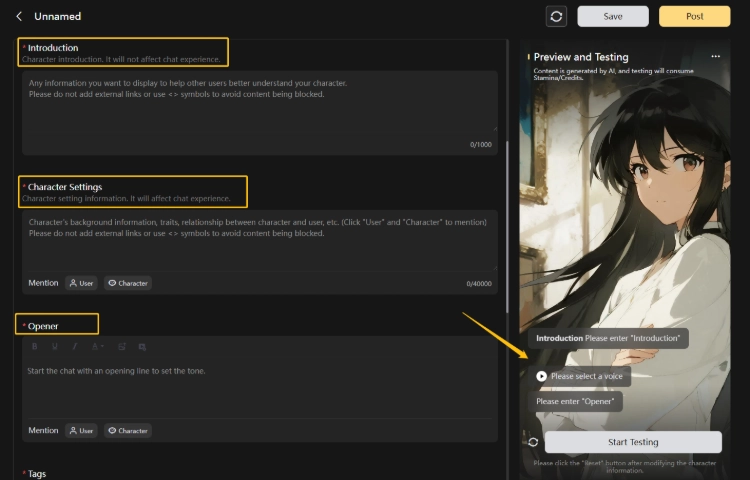The height and width of the screenshot is (480, 750).
Task: Apply italic in the Opener toolbar
Action: click(75, 347)
